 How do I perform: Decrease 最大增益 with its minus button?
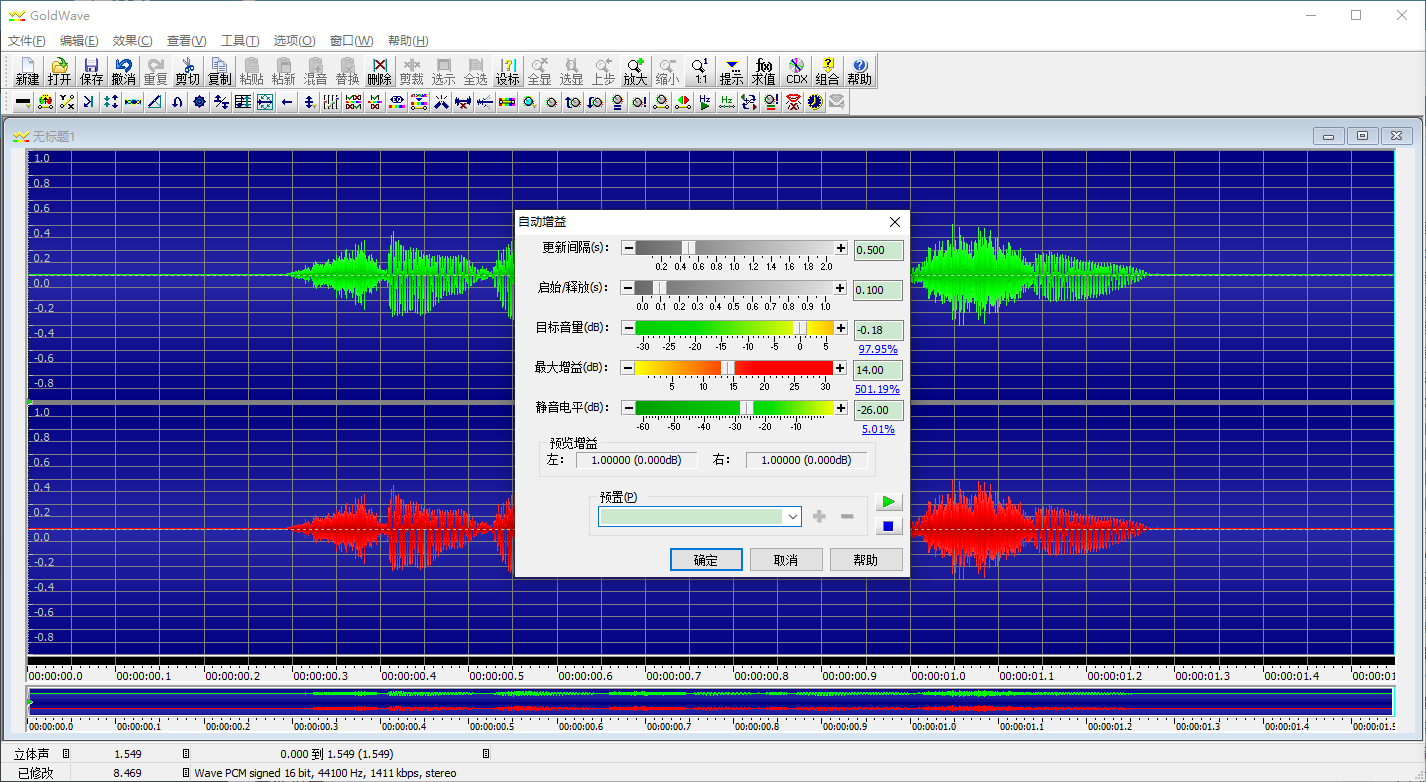point(628,368)
